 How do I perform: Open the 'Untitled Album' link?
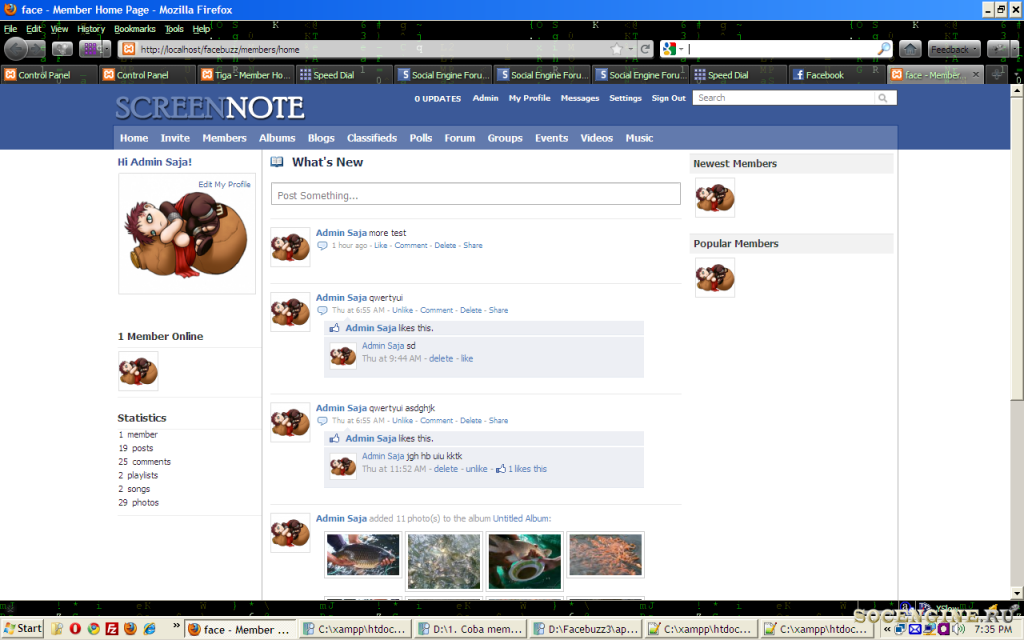tap(520, 519)
